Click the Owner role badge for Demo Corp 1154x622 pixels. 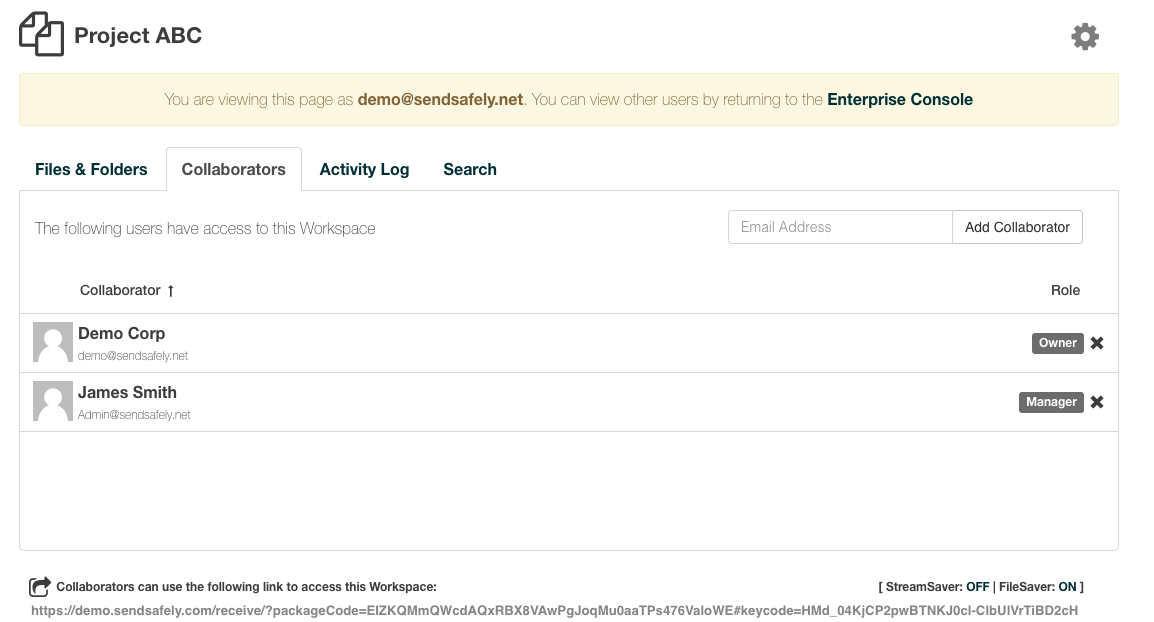coord(1058,343)
